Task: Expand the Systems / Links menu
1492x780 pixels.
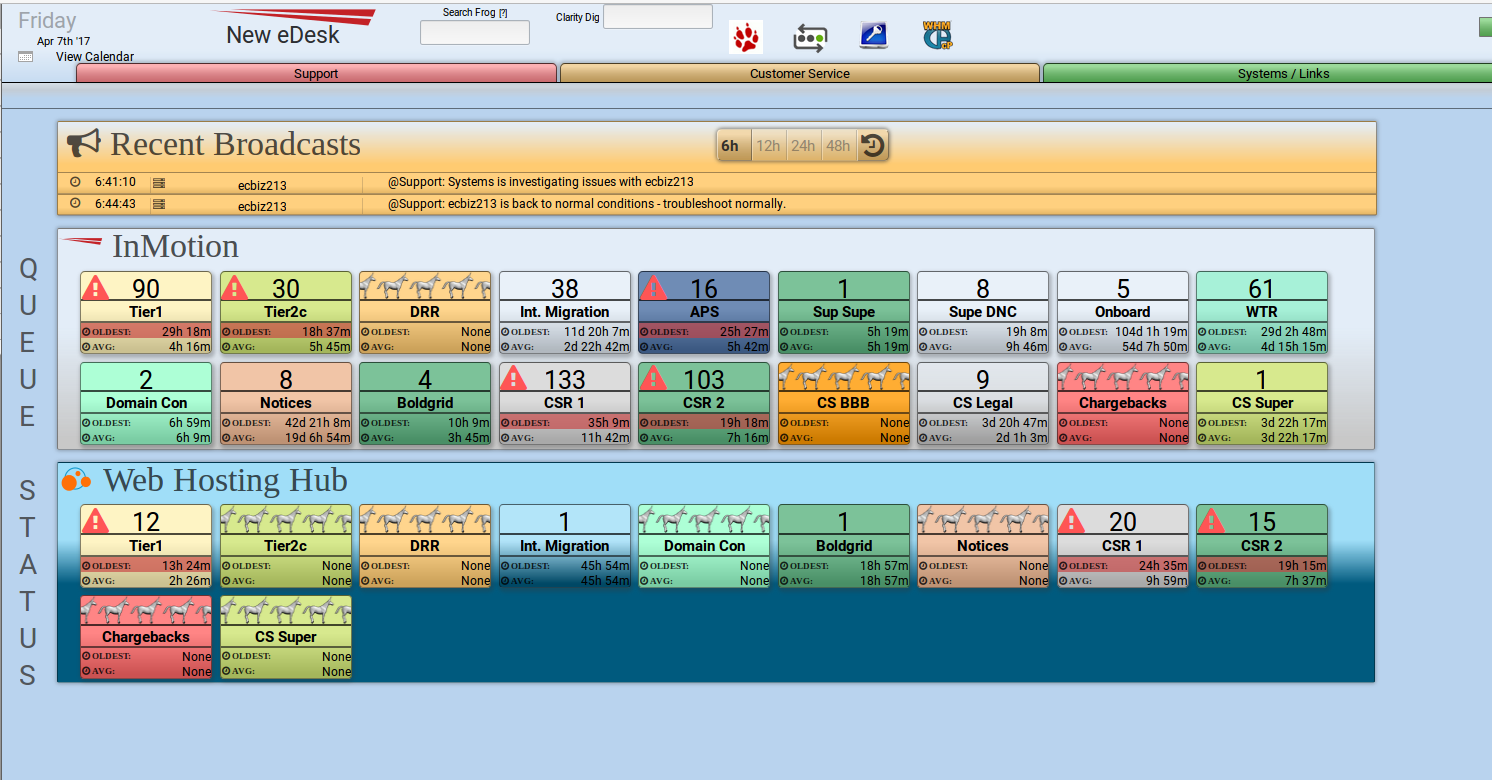Action: pos(1283,73)
